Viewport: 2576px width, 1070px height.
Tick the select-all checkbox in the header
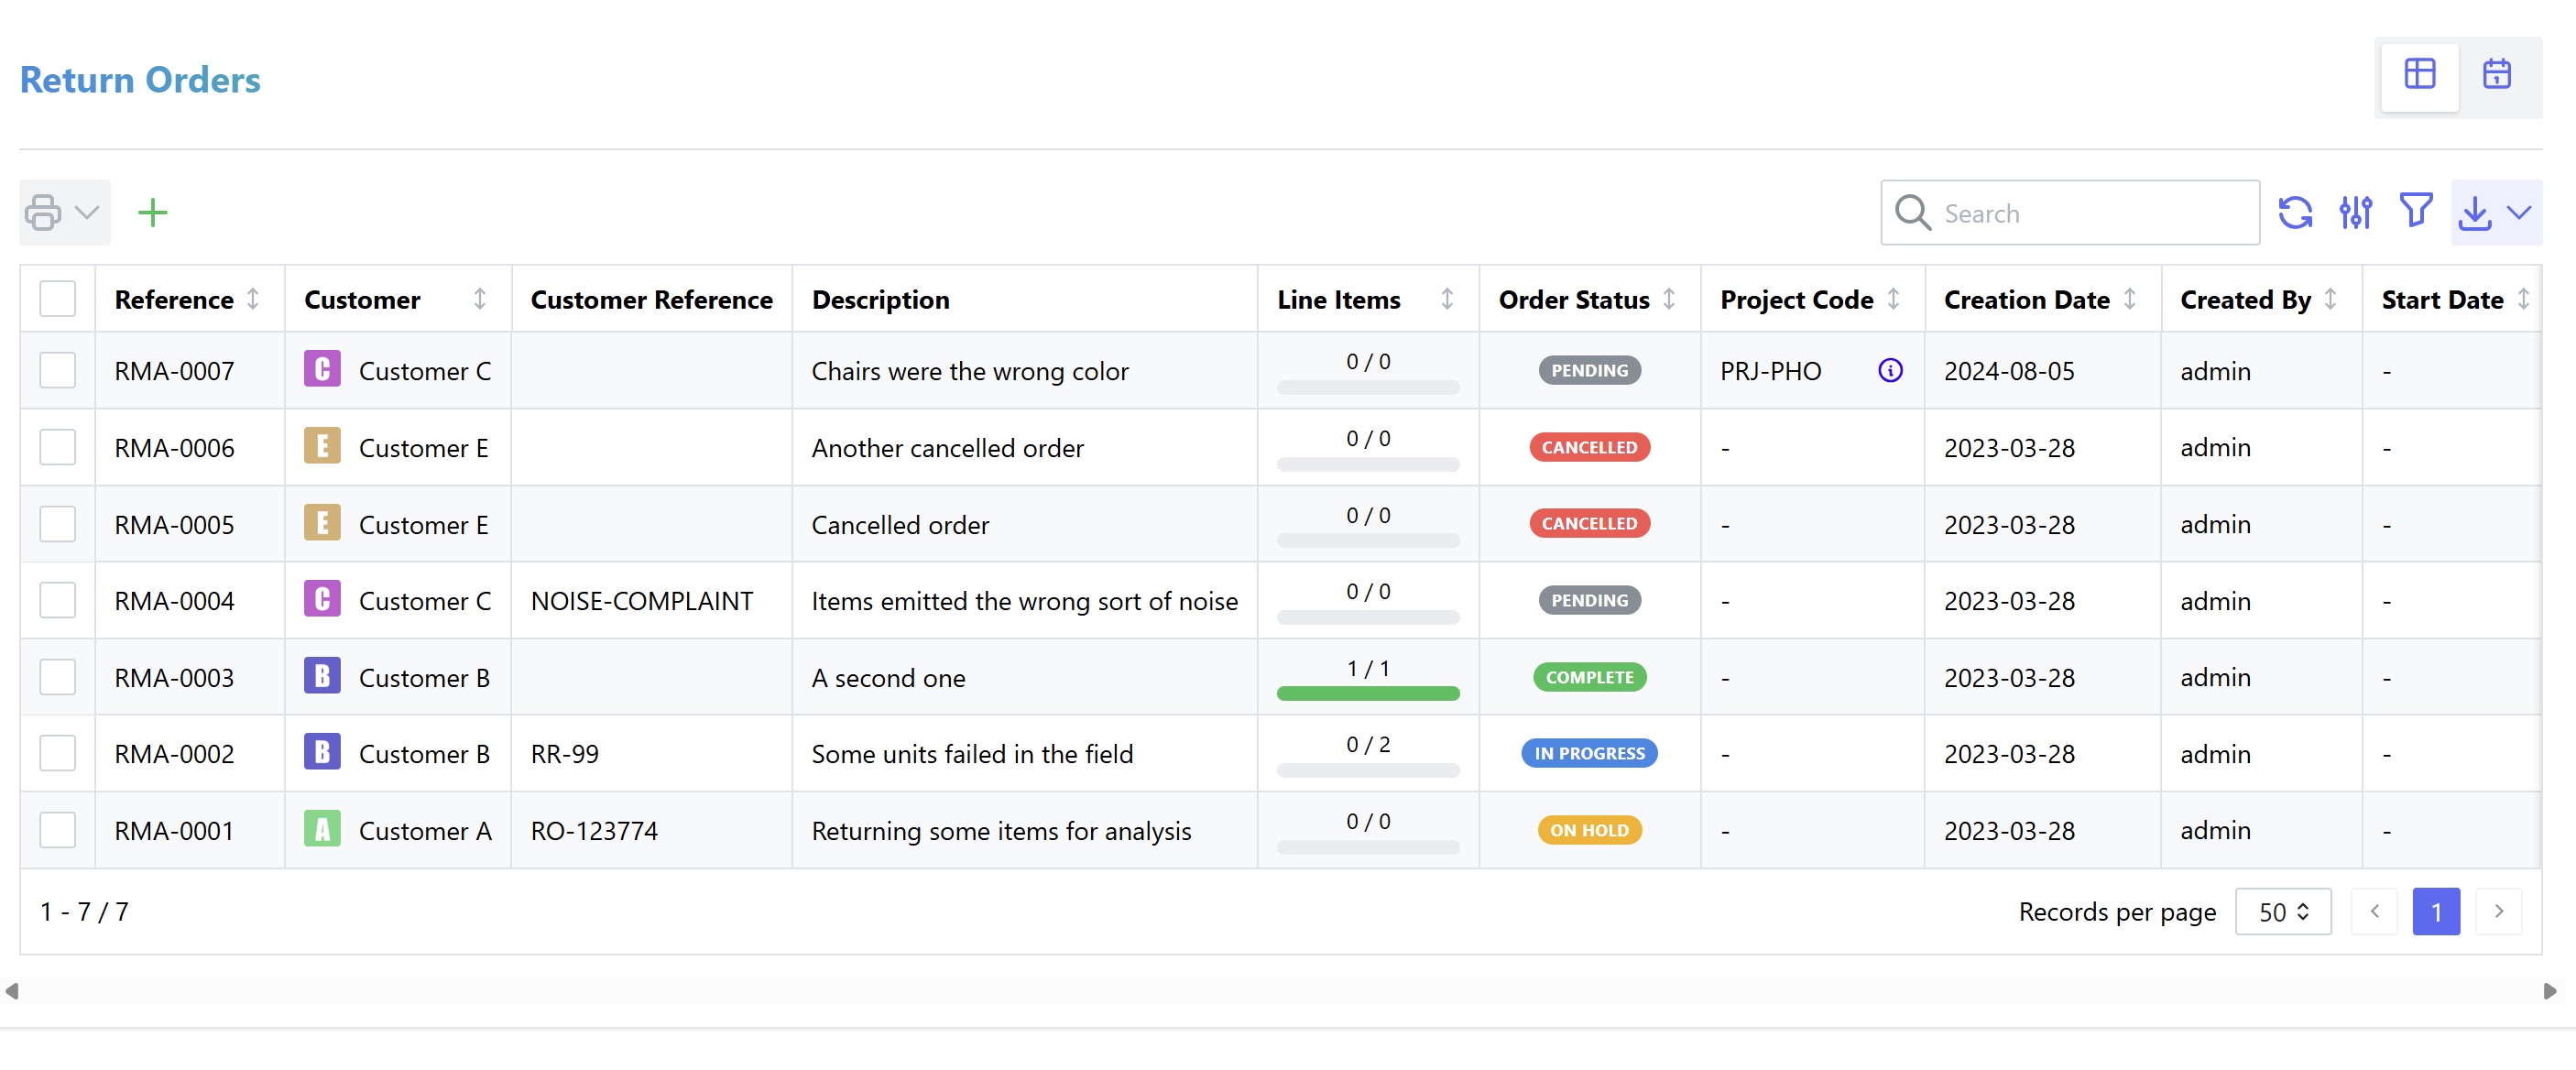58,299
